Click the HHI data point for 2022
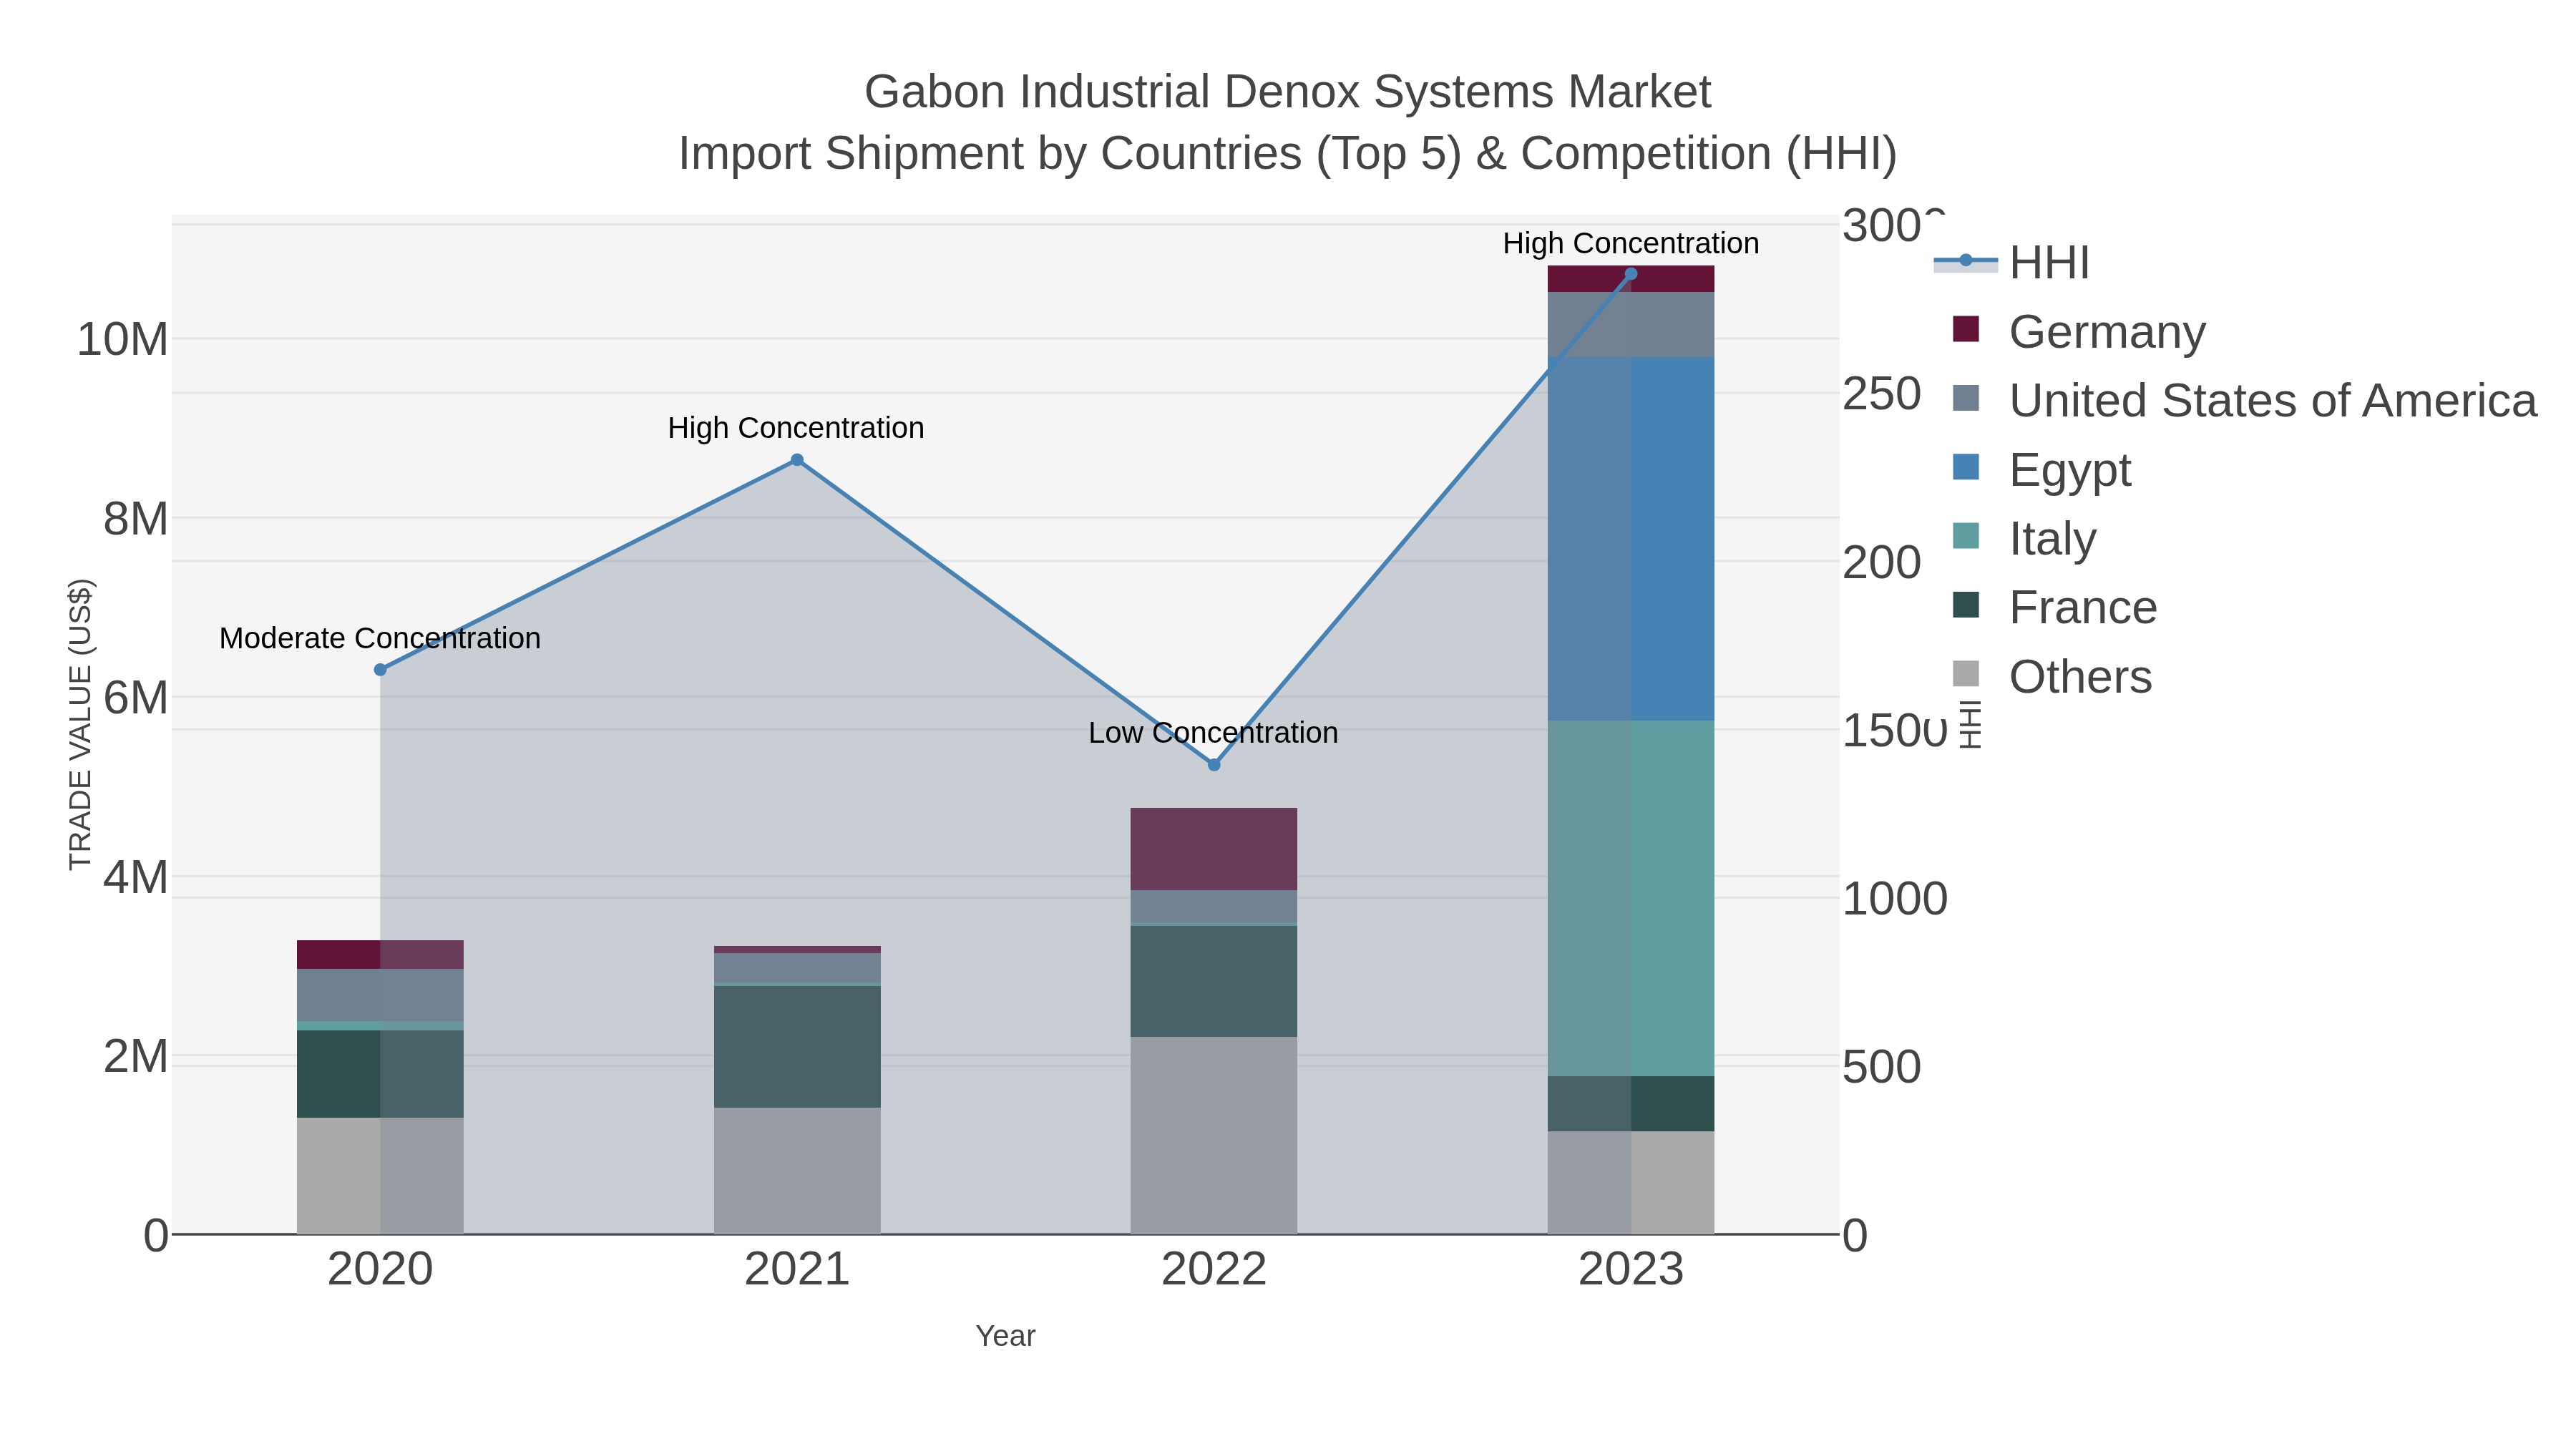The image size is (2576, 1449). (1214, 765)
